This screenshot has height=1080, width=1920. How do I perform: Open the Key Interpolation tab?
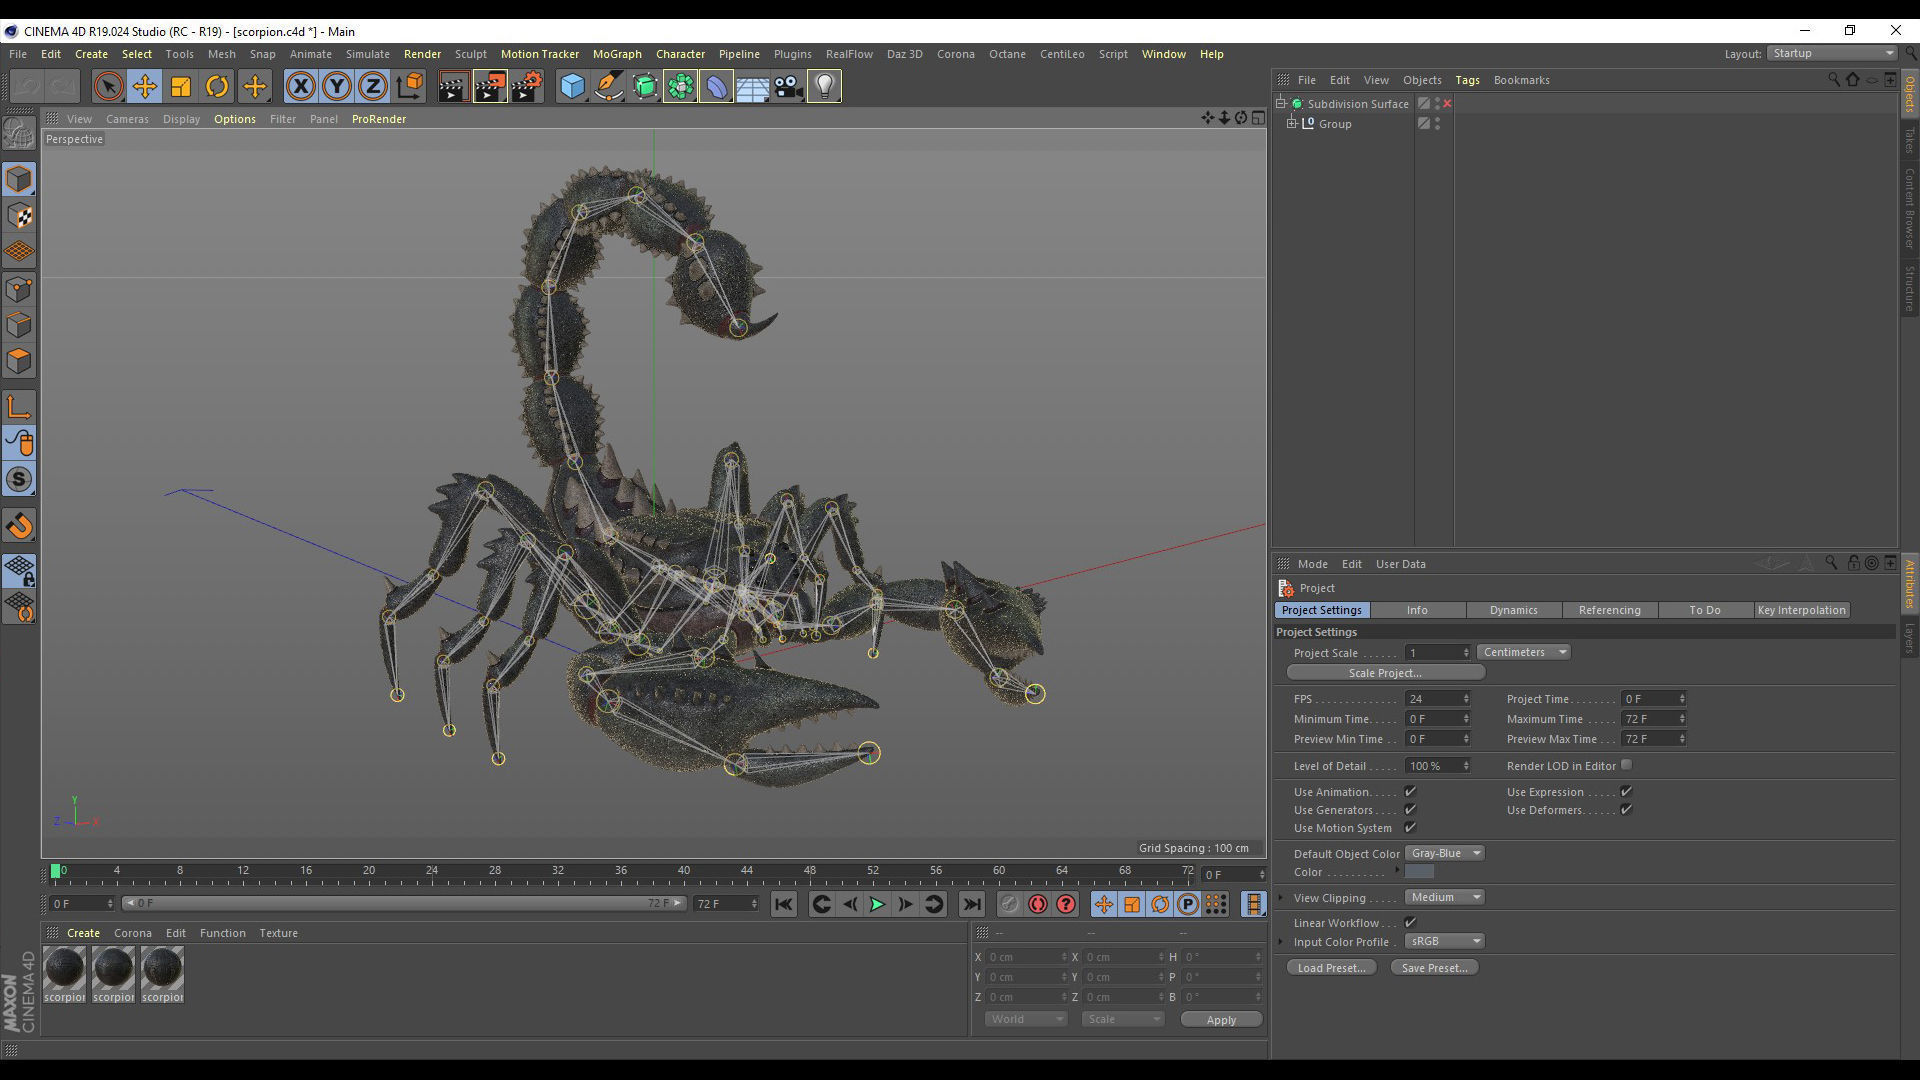point(1801,610)
